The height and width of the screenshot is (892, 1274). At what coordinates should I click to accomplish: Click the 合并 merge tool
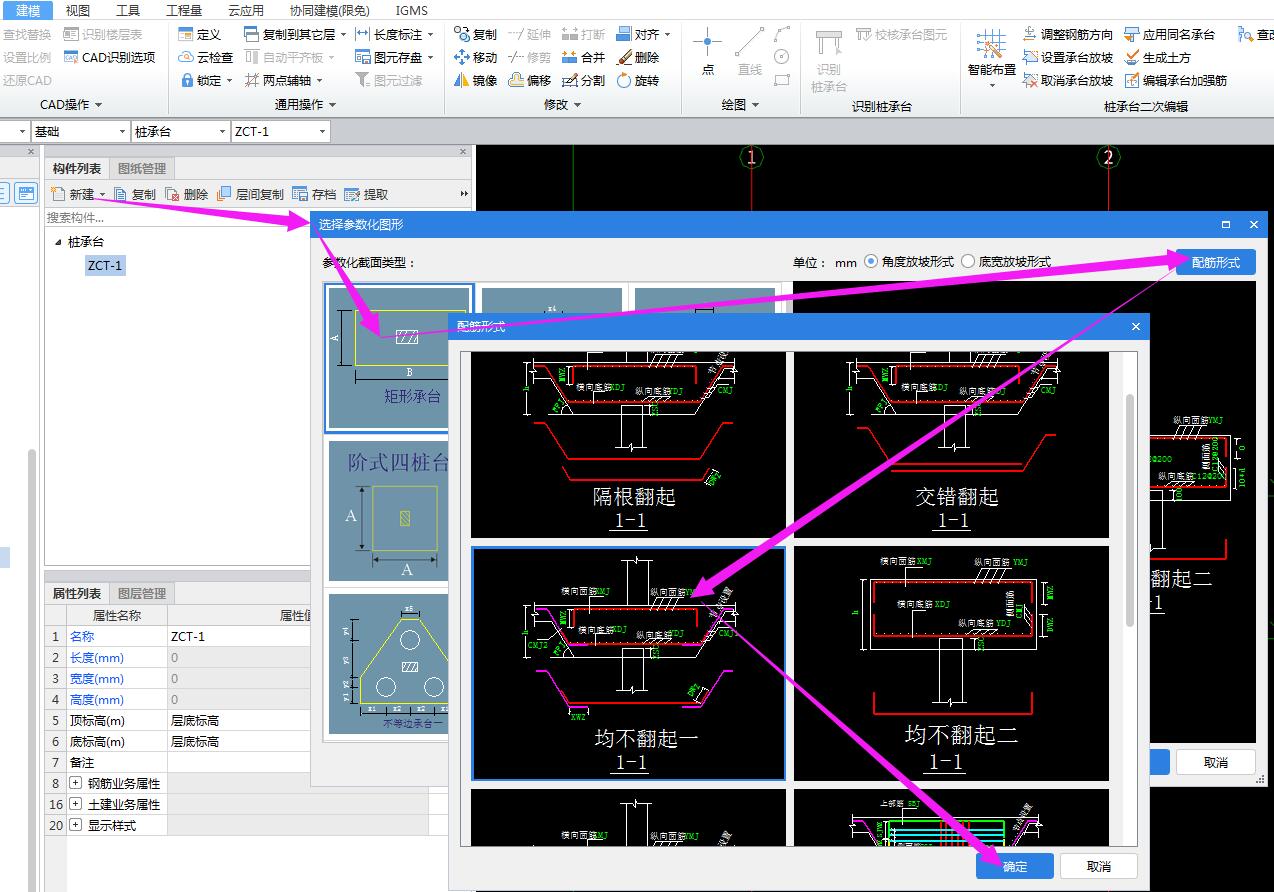click(583, 57)
